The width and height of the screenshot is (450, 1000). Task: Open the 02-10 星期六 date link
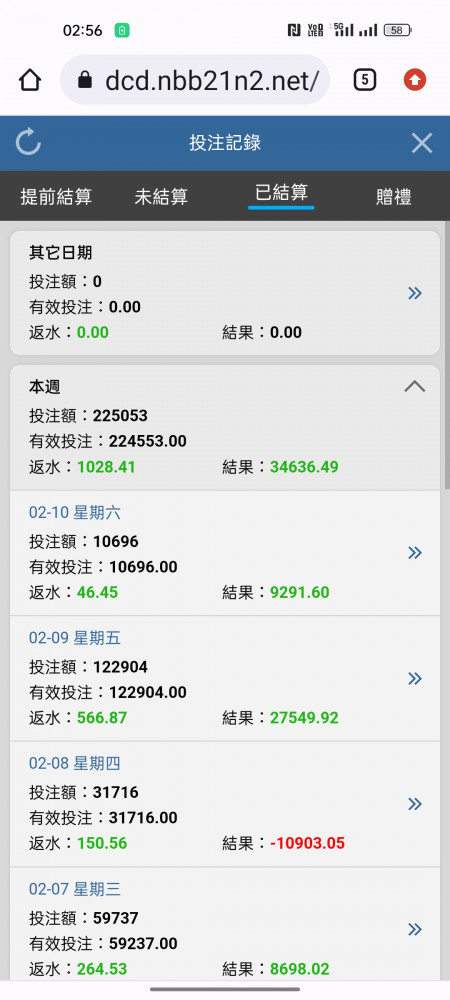click(75, 512)
